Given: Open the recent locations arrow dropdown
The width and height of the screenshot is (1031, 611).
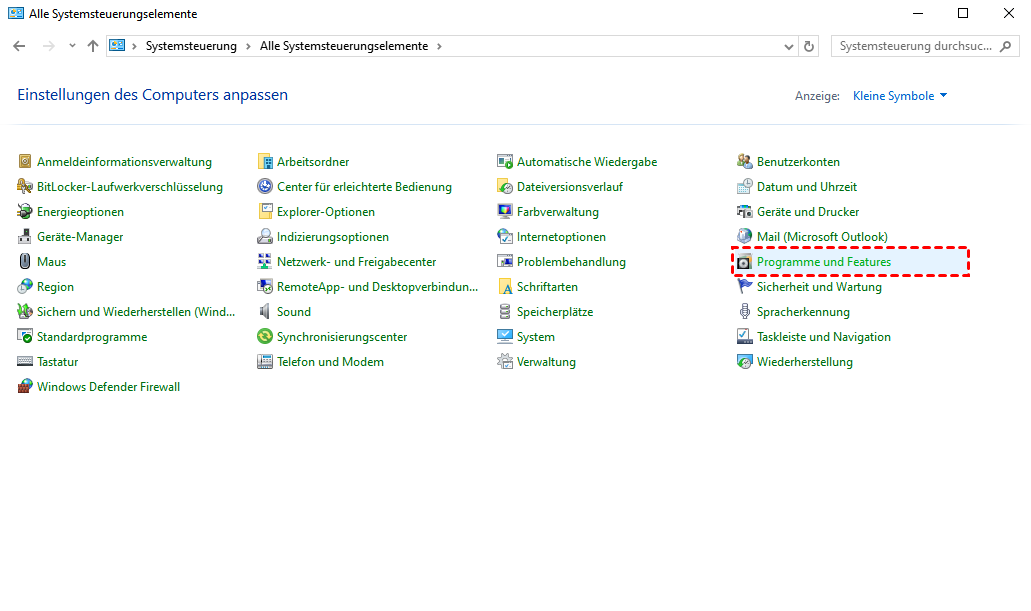Looking at the screenshot, I should [72, 46].
